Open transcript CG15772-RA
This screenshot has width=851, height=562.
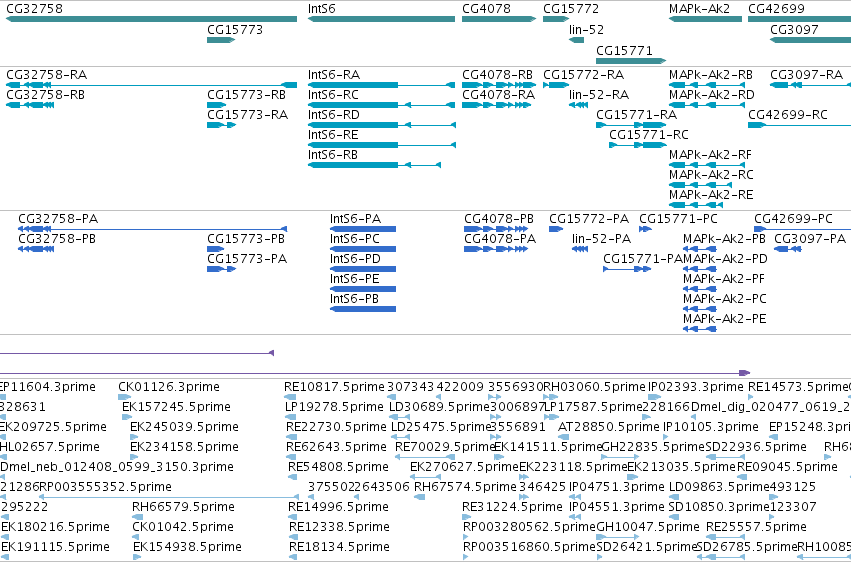(583, 74)
